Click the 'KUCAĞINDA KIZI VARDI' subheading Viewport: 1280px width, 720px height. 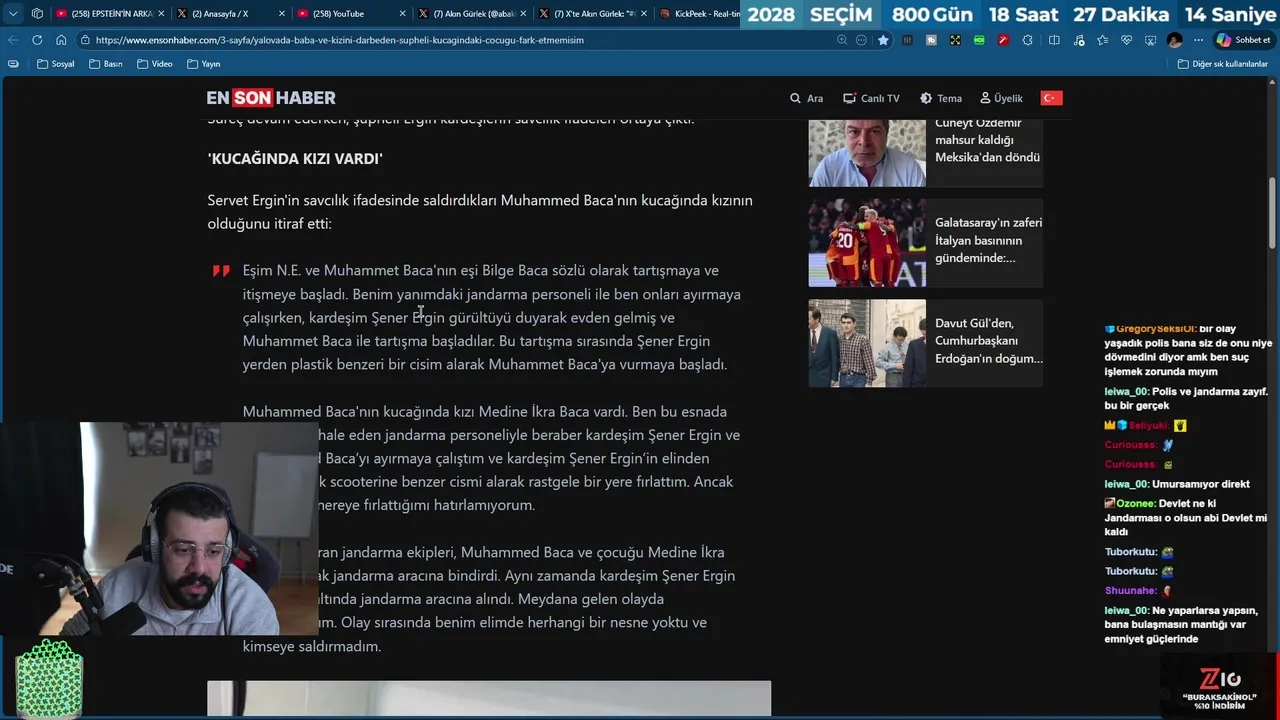pyautogui.click(x=295, y=159)
